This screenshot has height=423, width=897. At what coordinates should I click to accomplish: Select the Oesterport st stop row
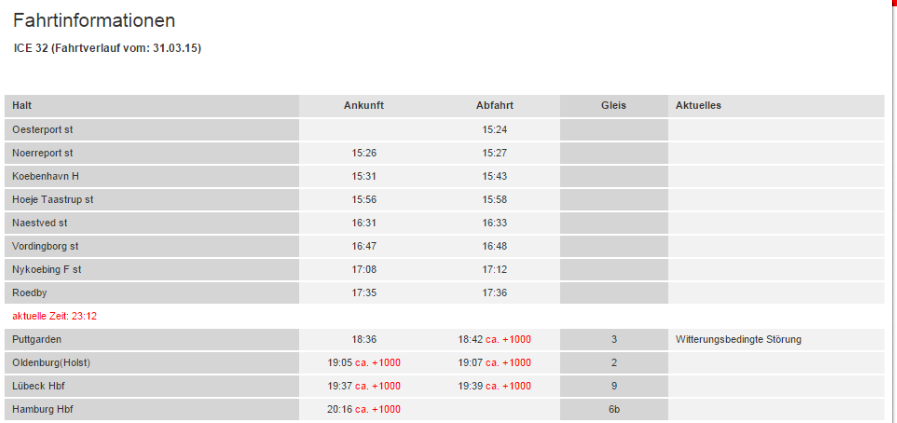[444, 130]
